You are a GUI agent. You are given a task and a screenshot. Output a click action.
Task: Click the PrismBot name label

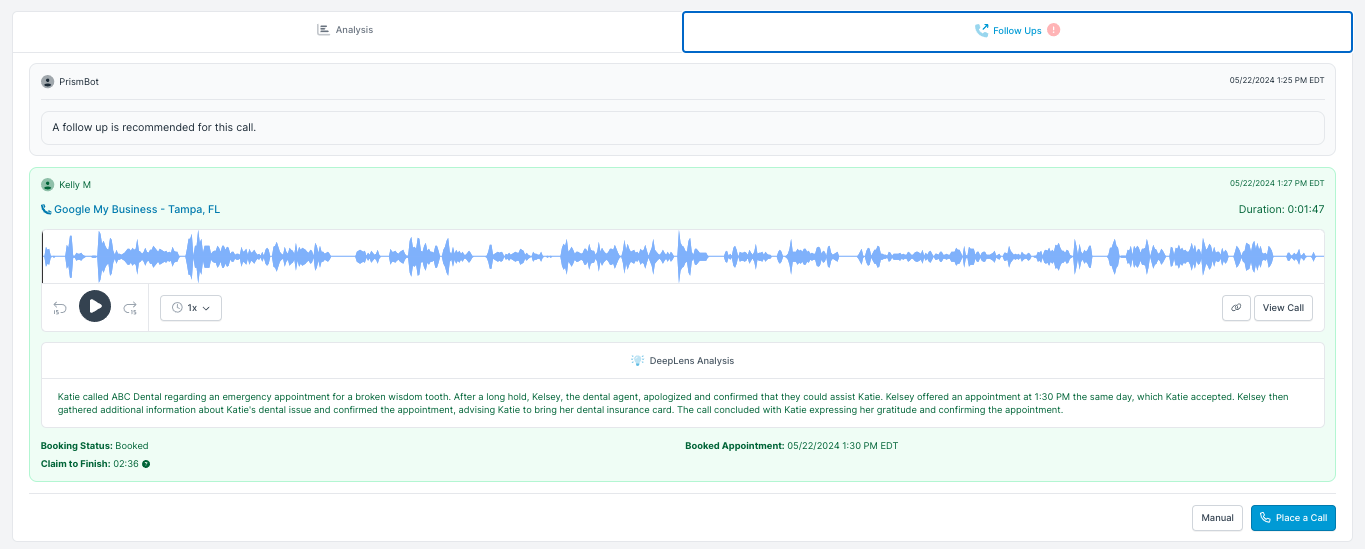[79, 82]
